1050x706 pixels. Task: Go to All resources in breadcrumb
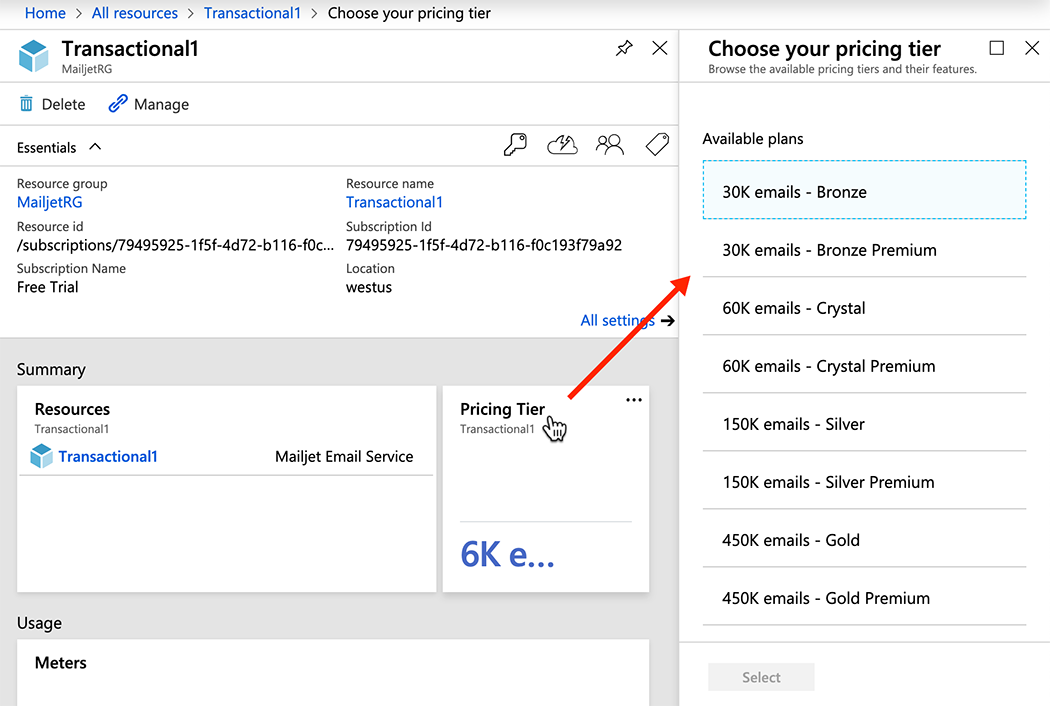[135, 13]
